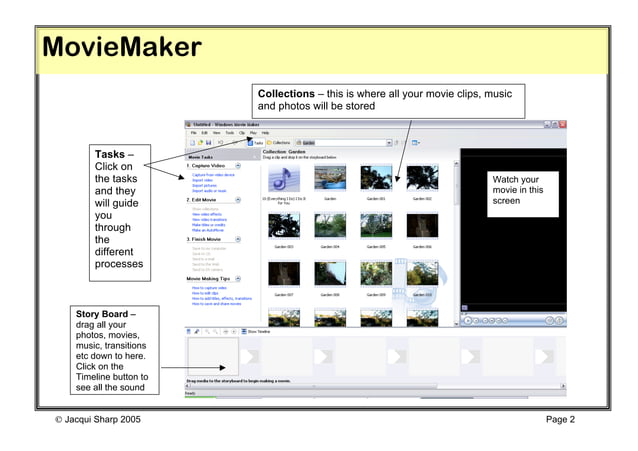Image resolution: width=638 pixels, height=451 pixels.
Task: Click the Rewind Storyboard icon
Action: tap(226, 332)
